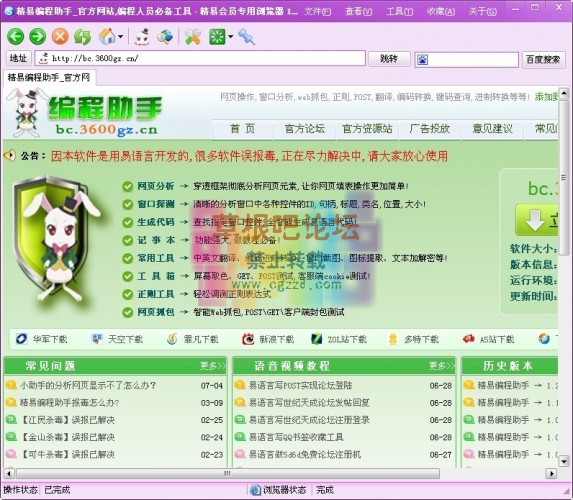
Task: Open the home icon dropdown arrow
Action: [120, 37]
